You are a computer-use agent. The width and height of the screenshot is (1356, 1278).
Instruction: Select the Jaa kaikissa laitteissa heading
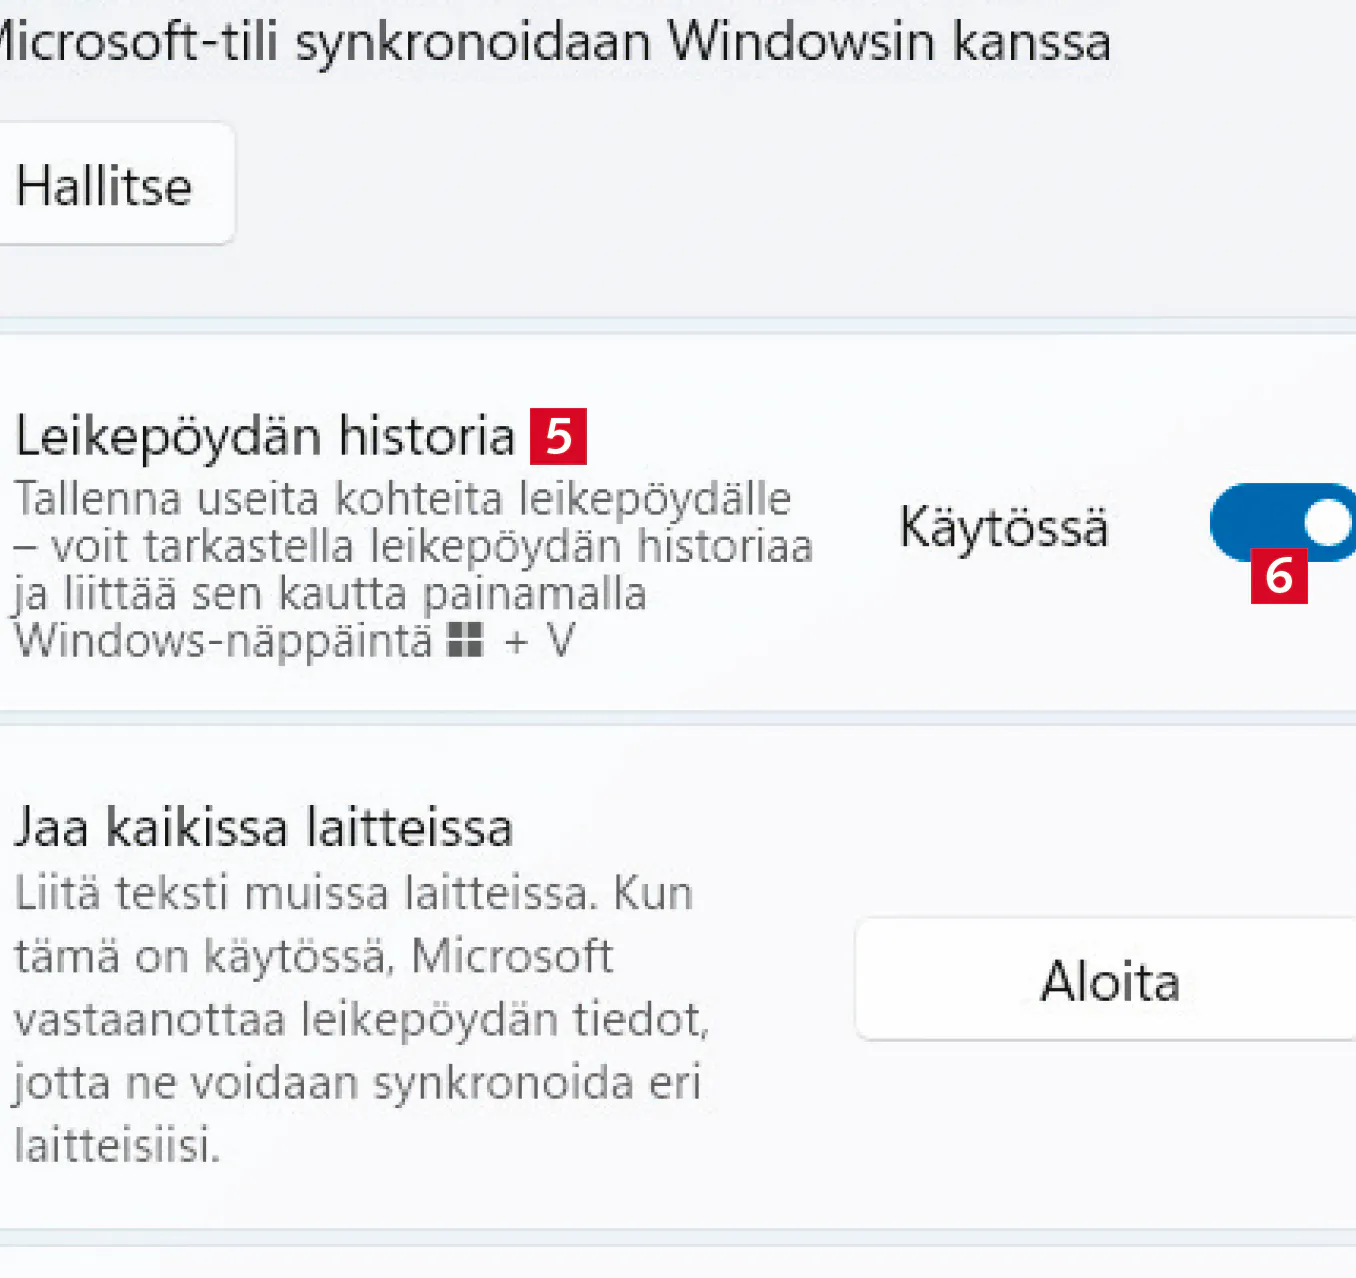pos(263,828)
